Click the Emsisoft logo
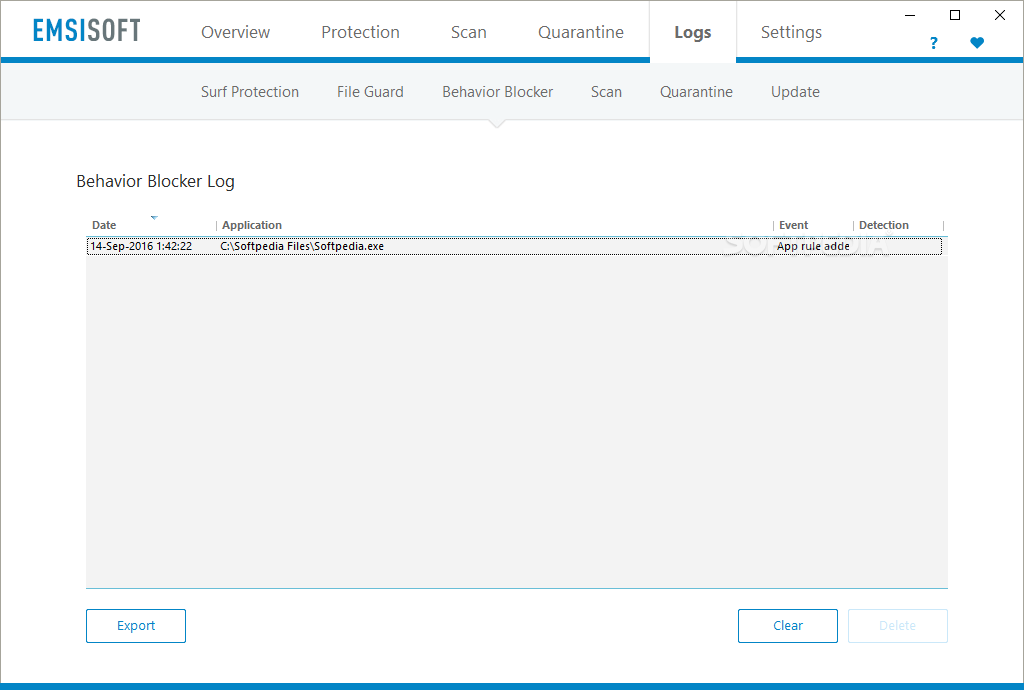The height and width of the screenshot is (690, 1024). [x=86, y=30]
